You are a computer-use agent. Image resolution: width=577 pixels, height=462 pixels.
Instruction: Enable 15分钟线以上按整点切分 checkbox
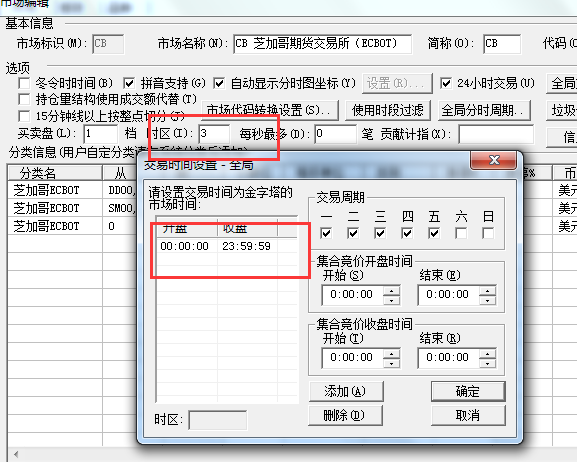pyautogui.click(x=24, y=116)
